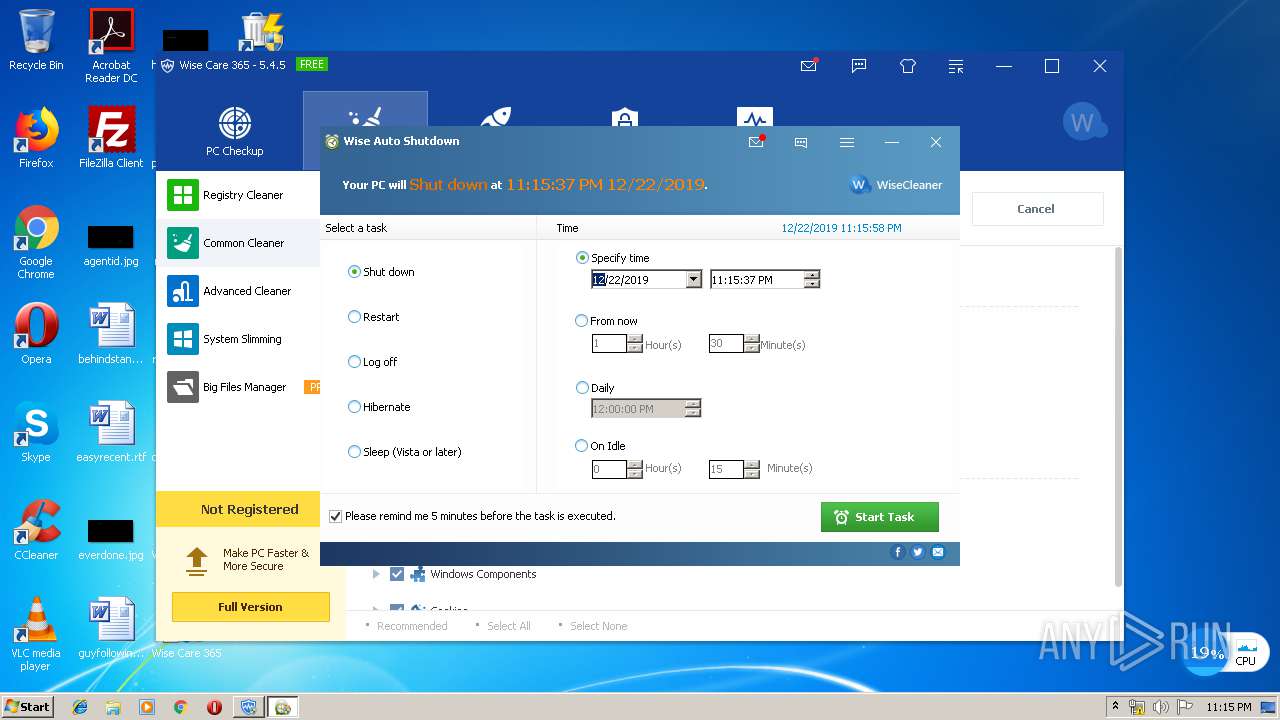Click the Advanced Cleaner blue icon
This screenshot has width=1280, height=720.
pyautogui.click(x=182, y=291)
